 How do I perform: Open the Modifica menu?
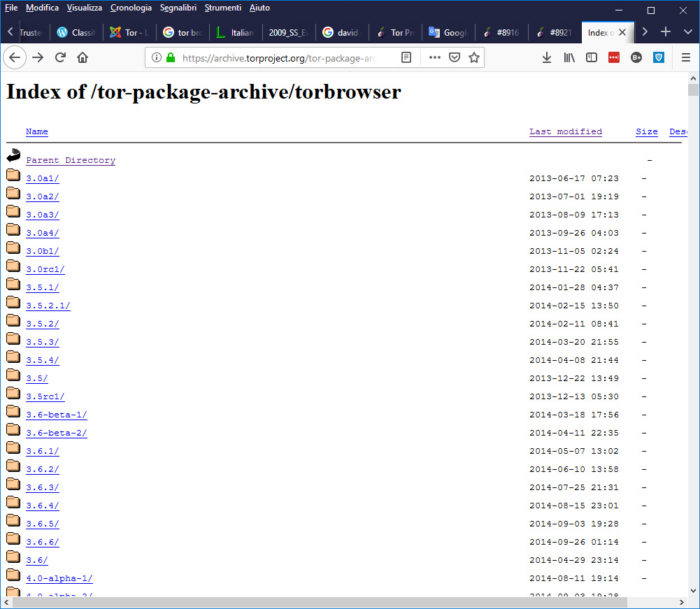(42, 8)
